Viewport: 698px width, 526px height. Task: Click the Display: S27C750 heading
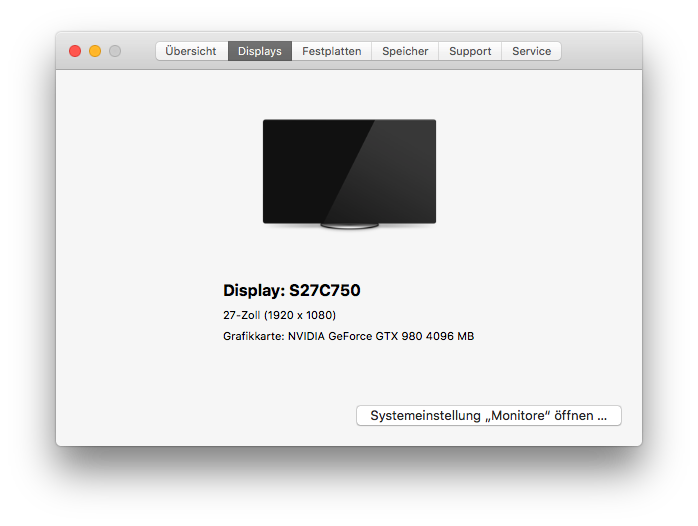(292, 290)
